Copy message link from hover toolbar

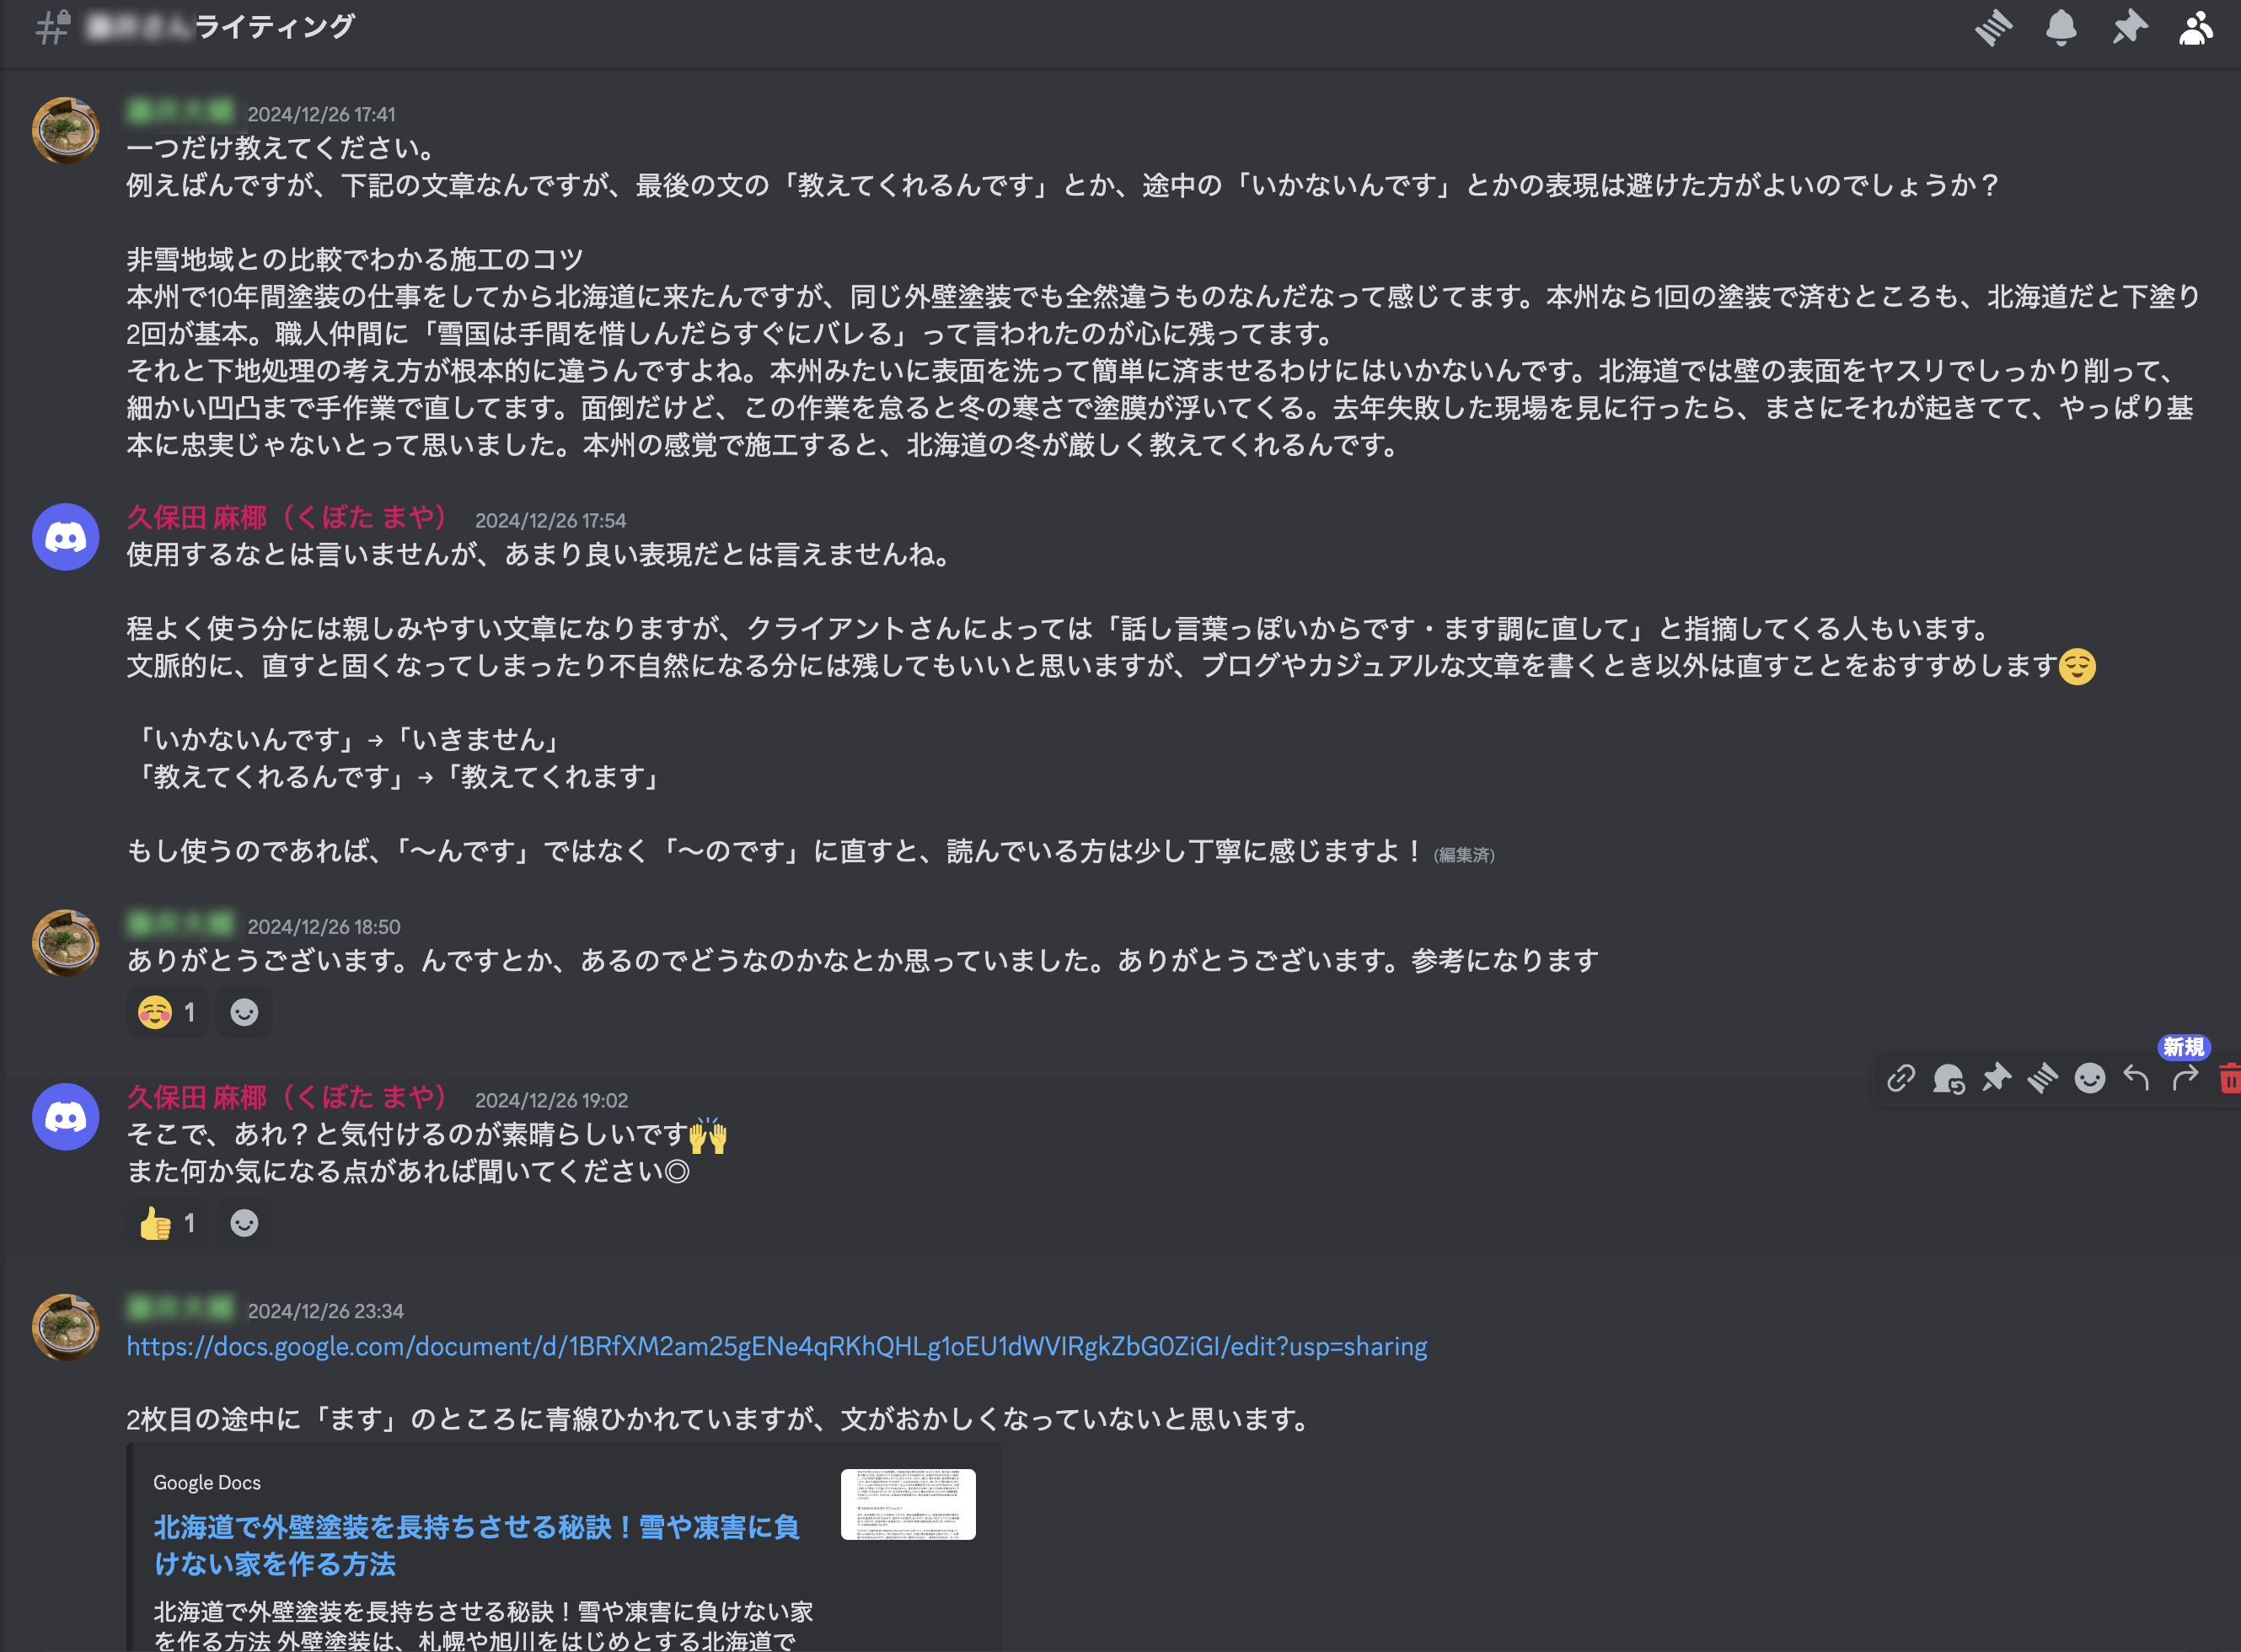point(1901,1078)
